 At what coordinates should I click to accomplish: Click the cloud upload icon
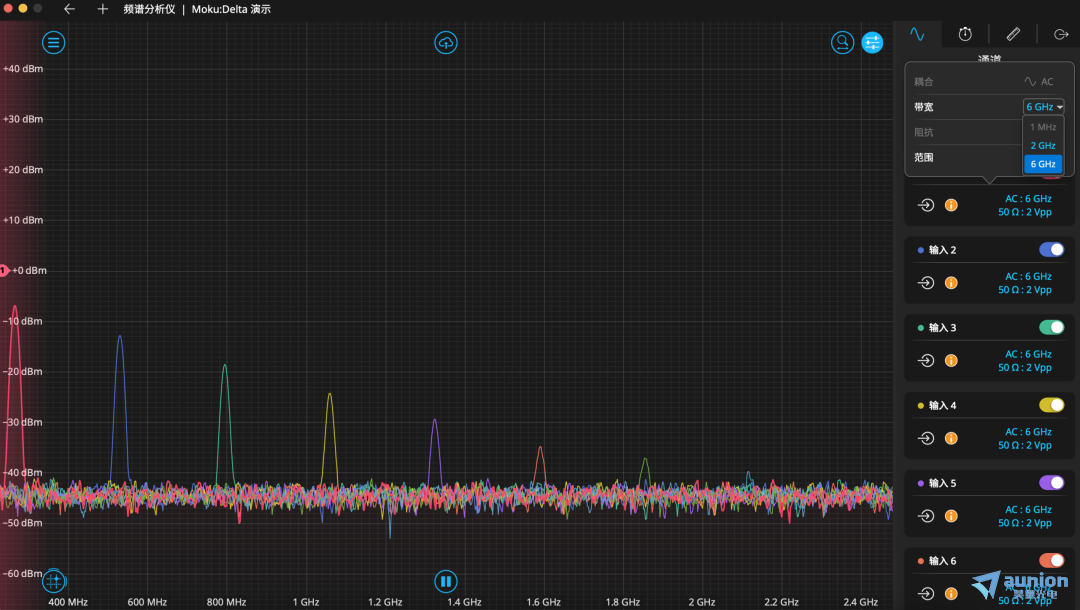(446, 42)
